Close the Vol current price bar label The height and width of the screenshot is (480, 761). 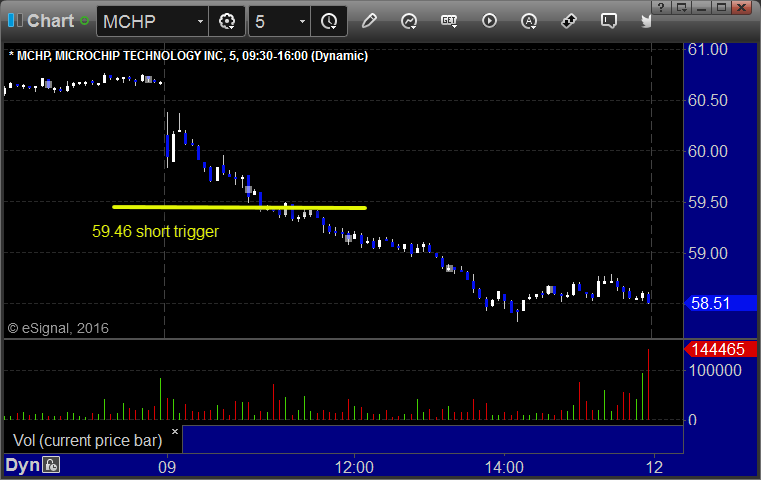click(175, 431)
